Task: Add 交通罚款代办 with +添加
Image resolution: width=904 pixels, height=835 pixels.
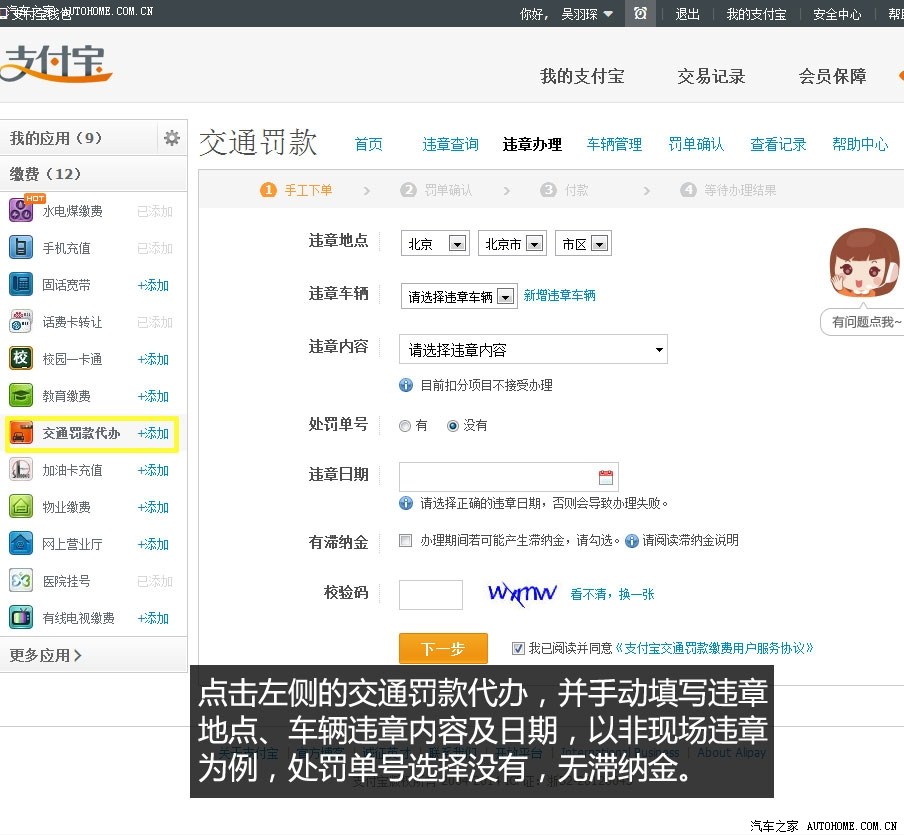Action: (x=153, y=433)
